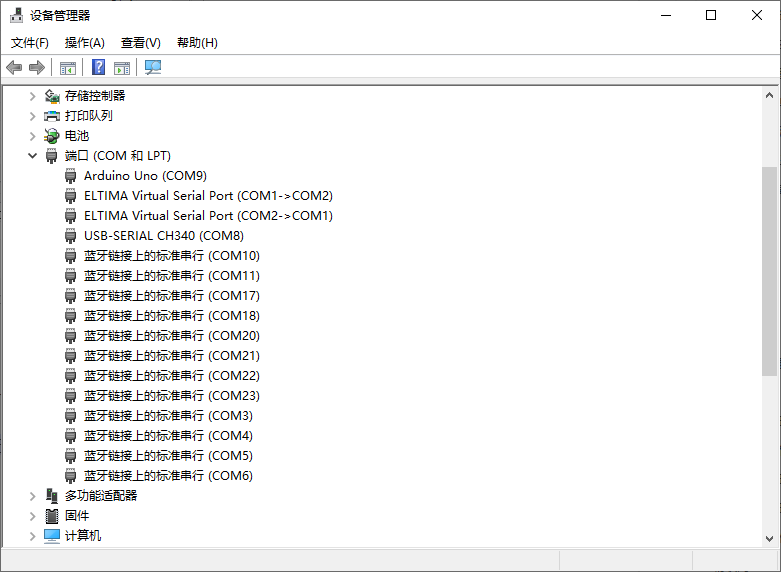Image resolution: width=781 pixels, height=572 pixels.
Task: Click the Ports (COM and LPT) category icon
Action: pyautogui.click(x=51, y=156)
